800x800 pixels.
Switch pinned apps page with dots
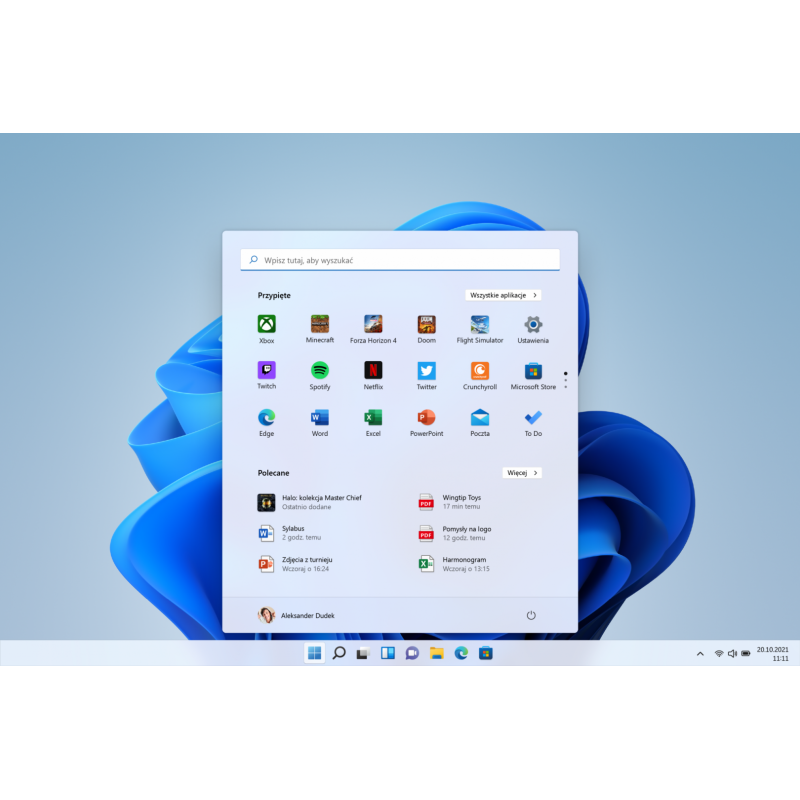coord(565,380)
